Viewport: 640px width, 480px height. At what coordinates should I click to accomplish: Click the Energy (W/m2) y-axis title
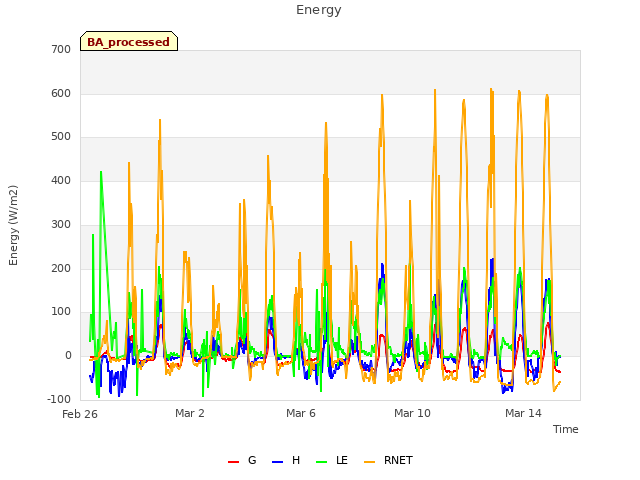point(13,225)
